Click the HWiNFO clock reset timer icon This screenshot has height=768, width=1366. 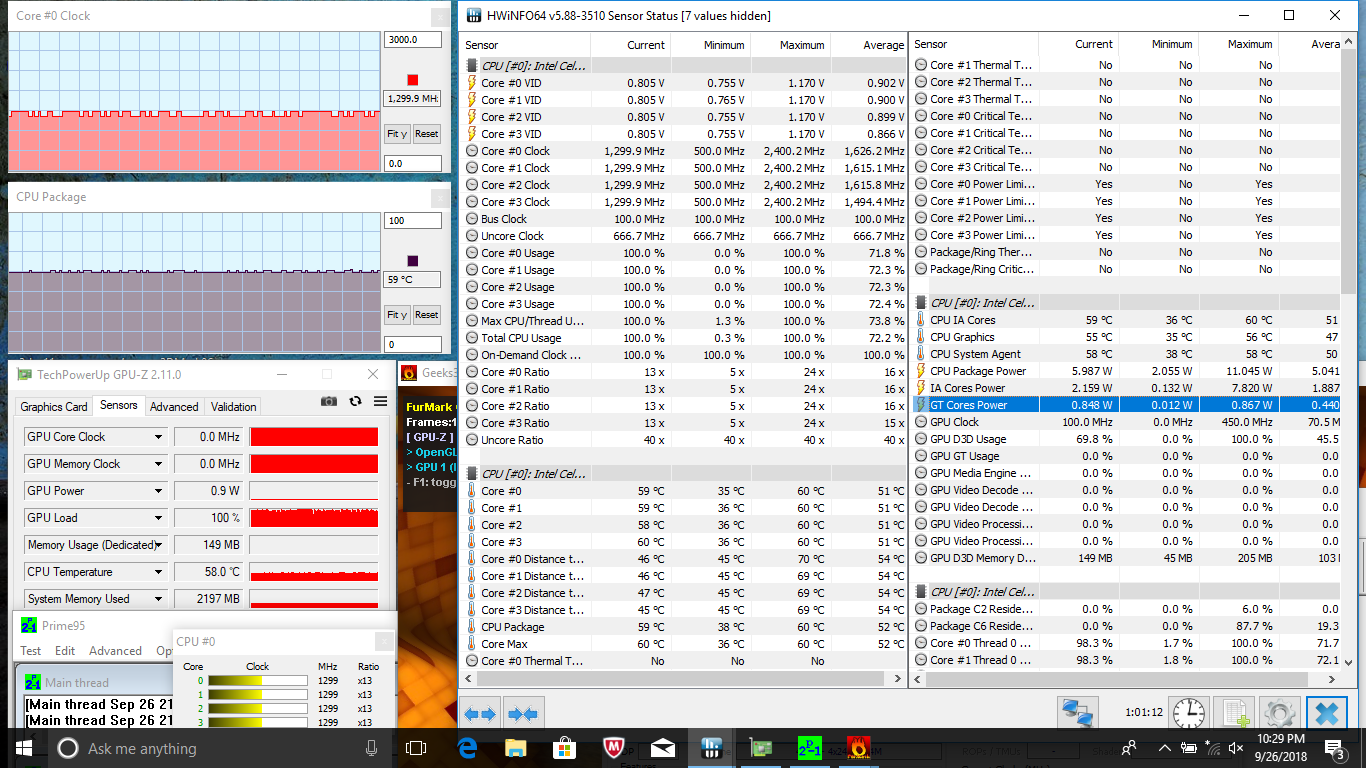[x=1189, y=713]
